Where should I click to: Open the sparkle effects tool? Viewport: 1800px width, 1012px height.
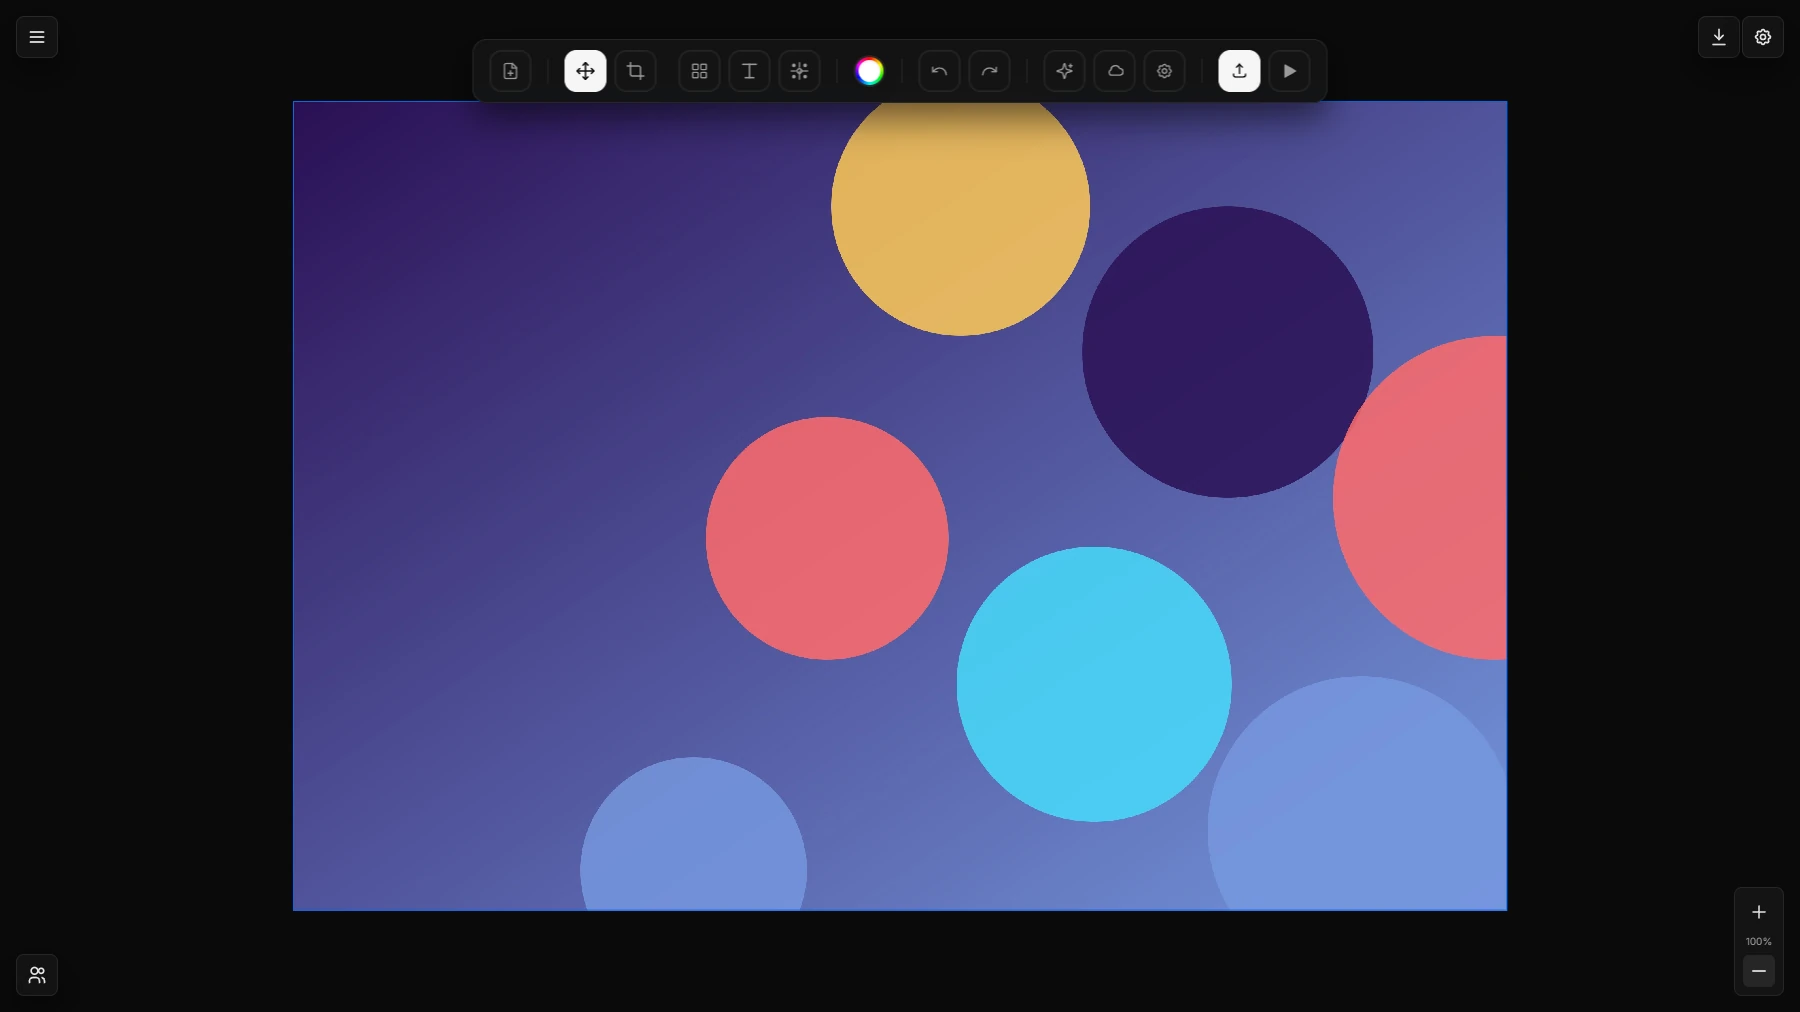click(799, 71)
